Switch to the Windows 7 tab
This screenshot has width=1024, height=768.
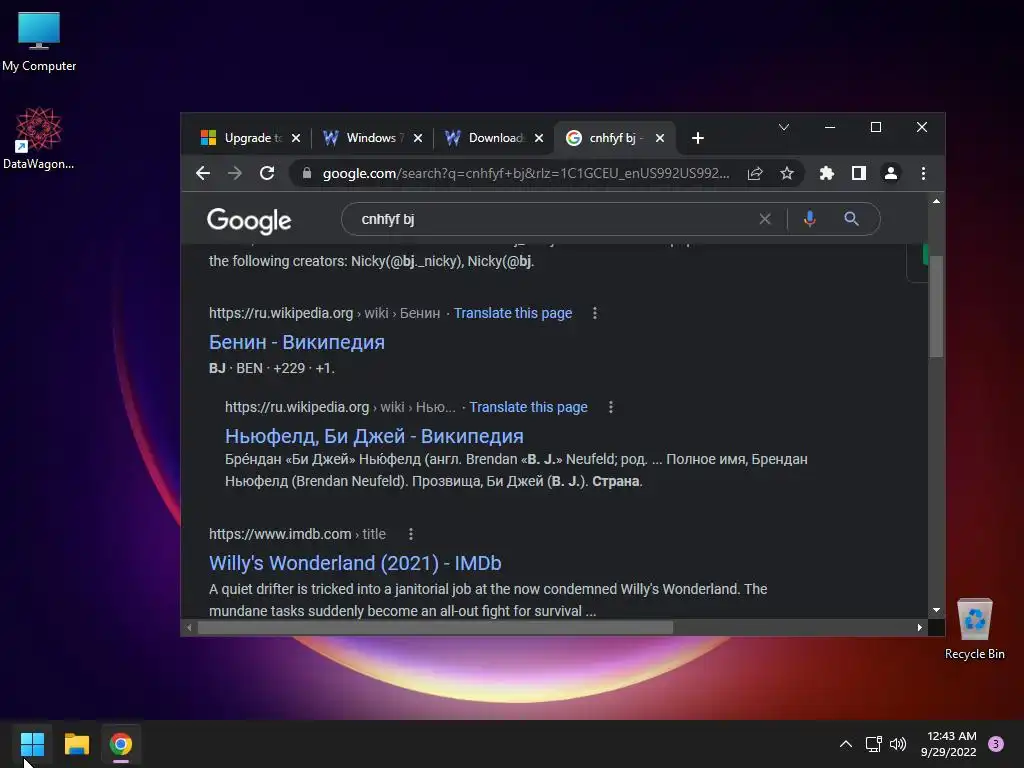[371, 138]
